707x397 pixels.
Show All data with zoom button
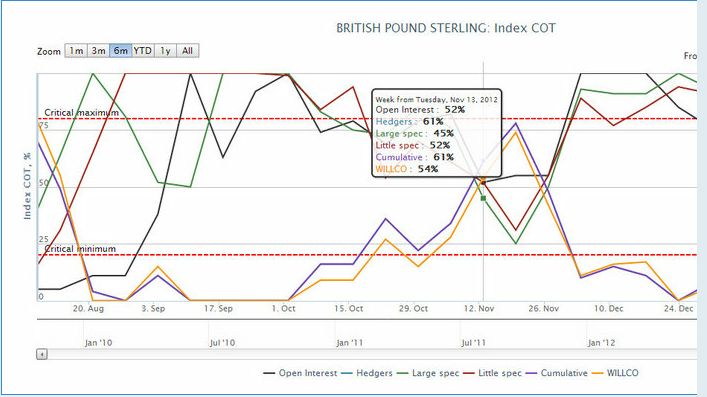tap(188, 51)
